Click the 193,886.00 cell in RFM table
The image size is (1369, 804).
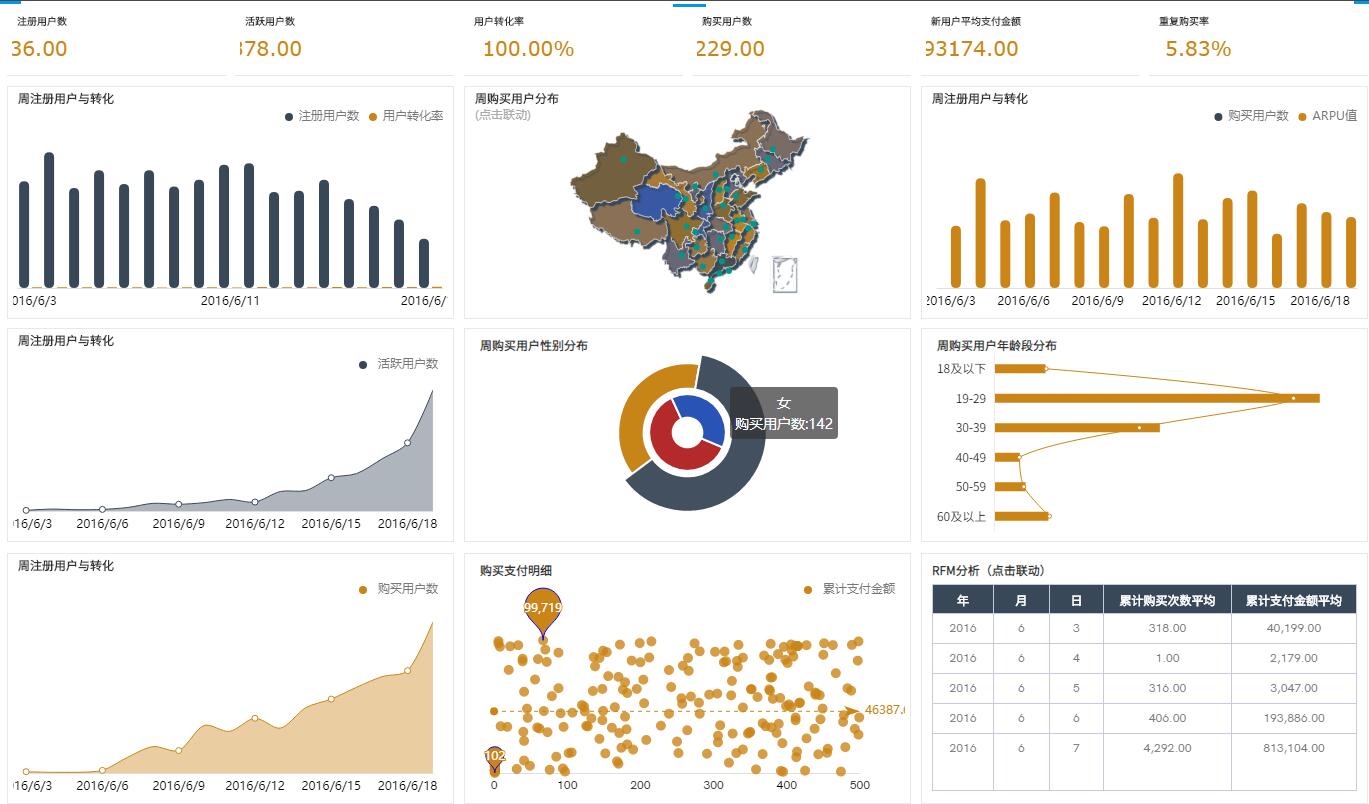click(x=1293, y=718)
